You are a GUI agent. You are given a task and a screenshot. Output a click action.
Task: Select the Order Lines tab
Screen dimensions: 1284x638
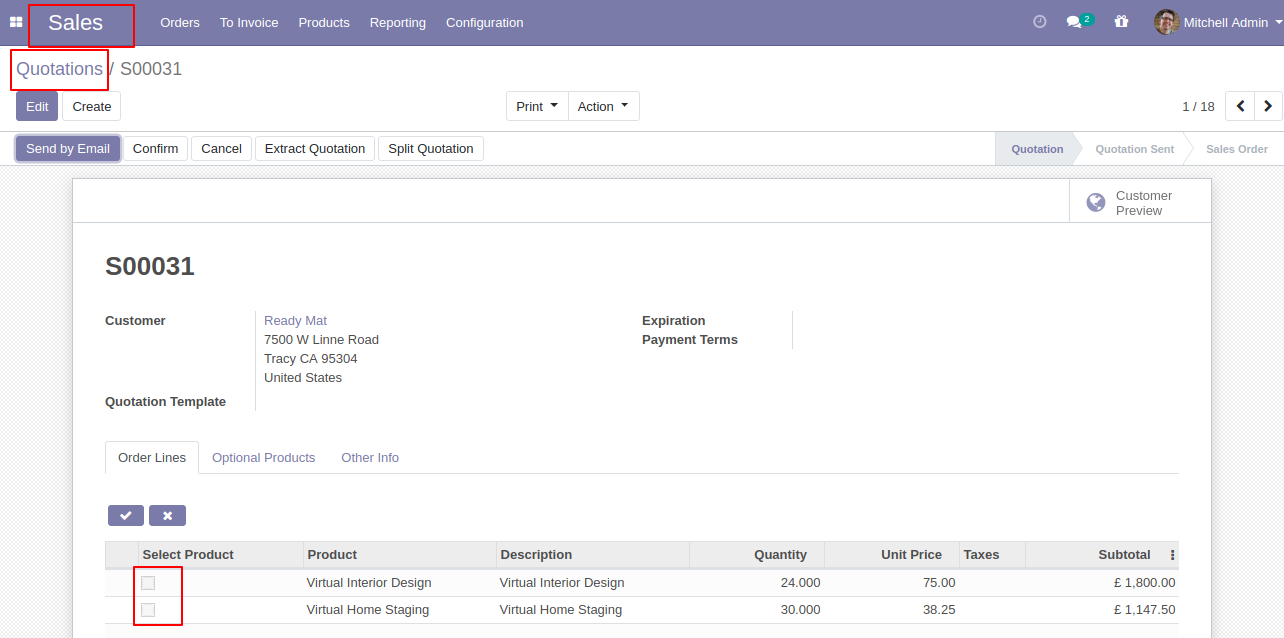tap(152, 458)
